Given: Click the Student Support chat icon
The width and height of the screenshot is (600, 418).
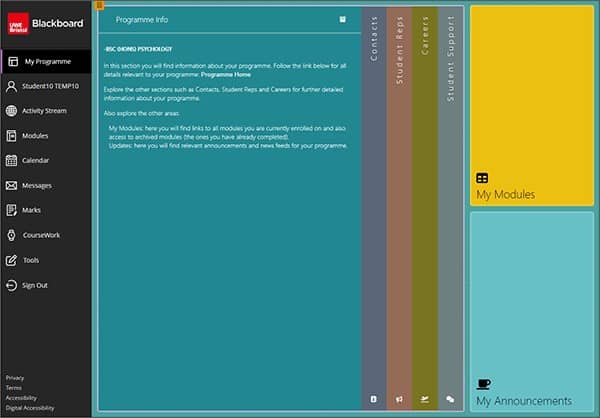Looking at the screenshot, I should pos(450,399).
